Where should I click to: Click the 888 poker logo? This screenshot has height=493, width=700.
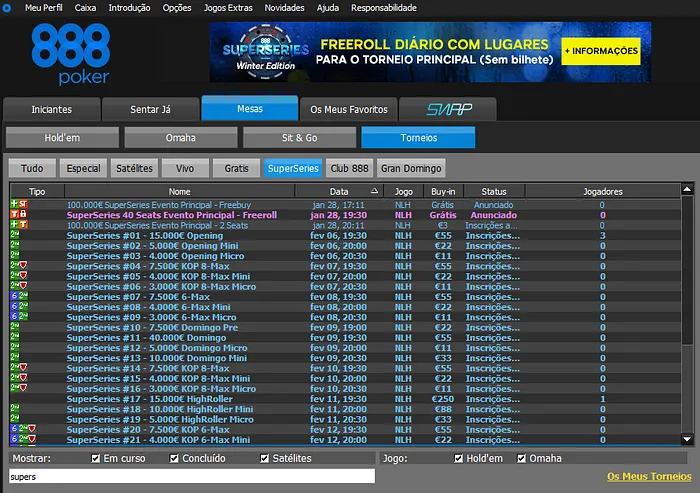71,54
